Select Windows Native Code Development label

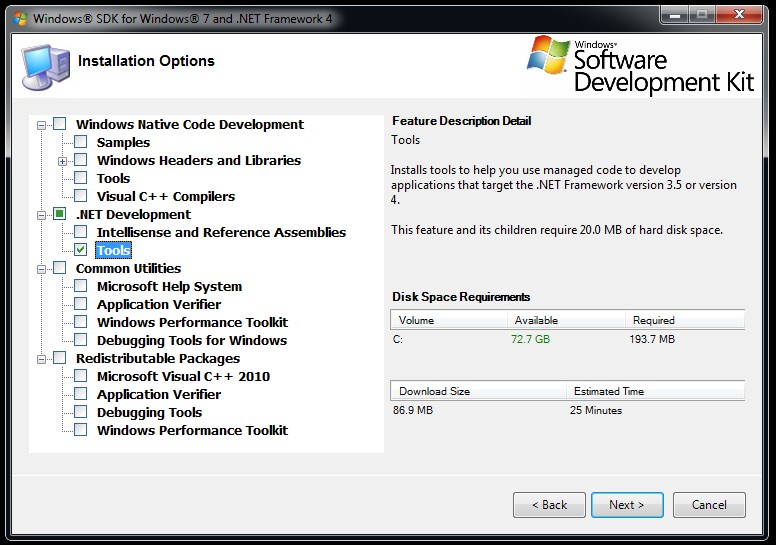[x=190, y=124]
